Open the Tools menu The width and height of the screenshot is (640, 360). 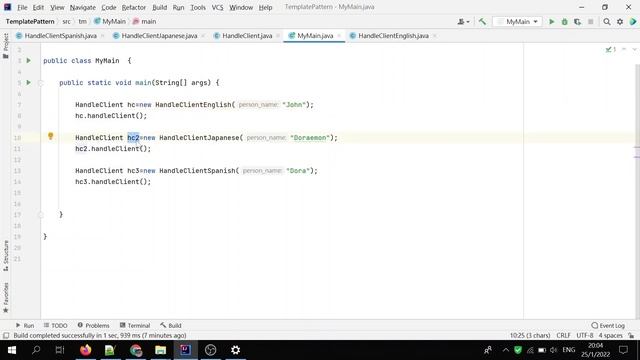[198, 7]
